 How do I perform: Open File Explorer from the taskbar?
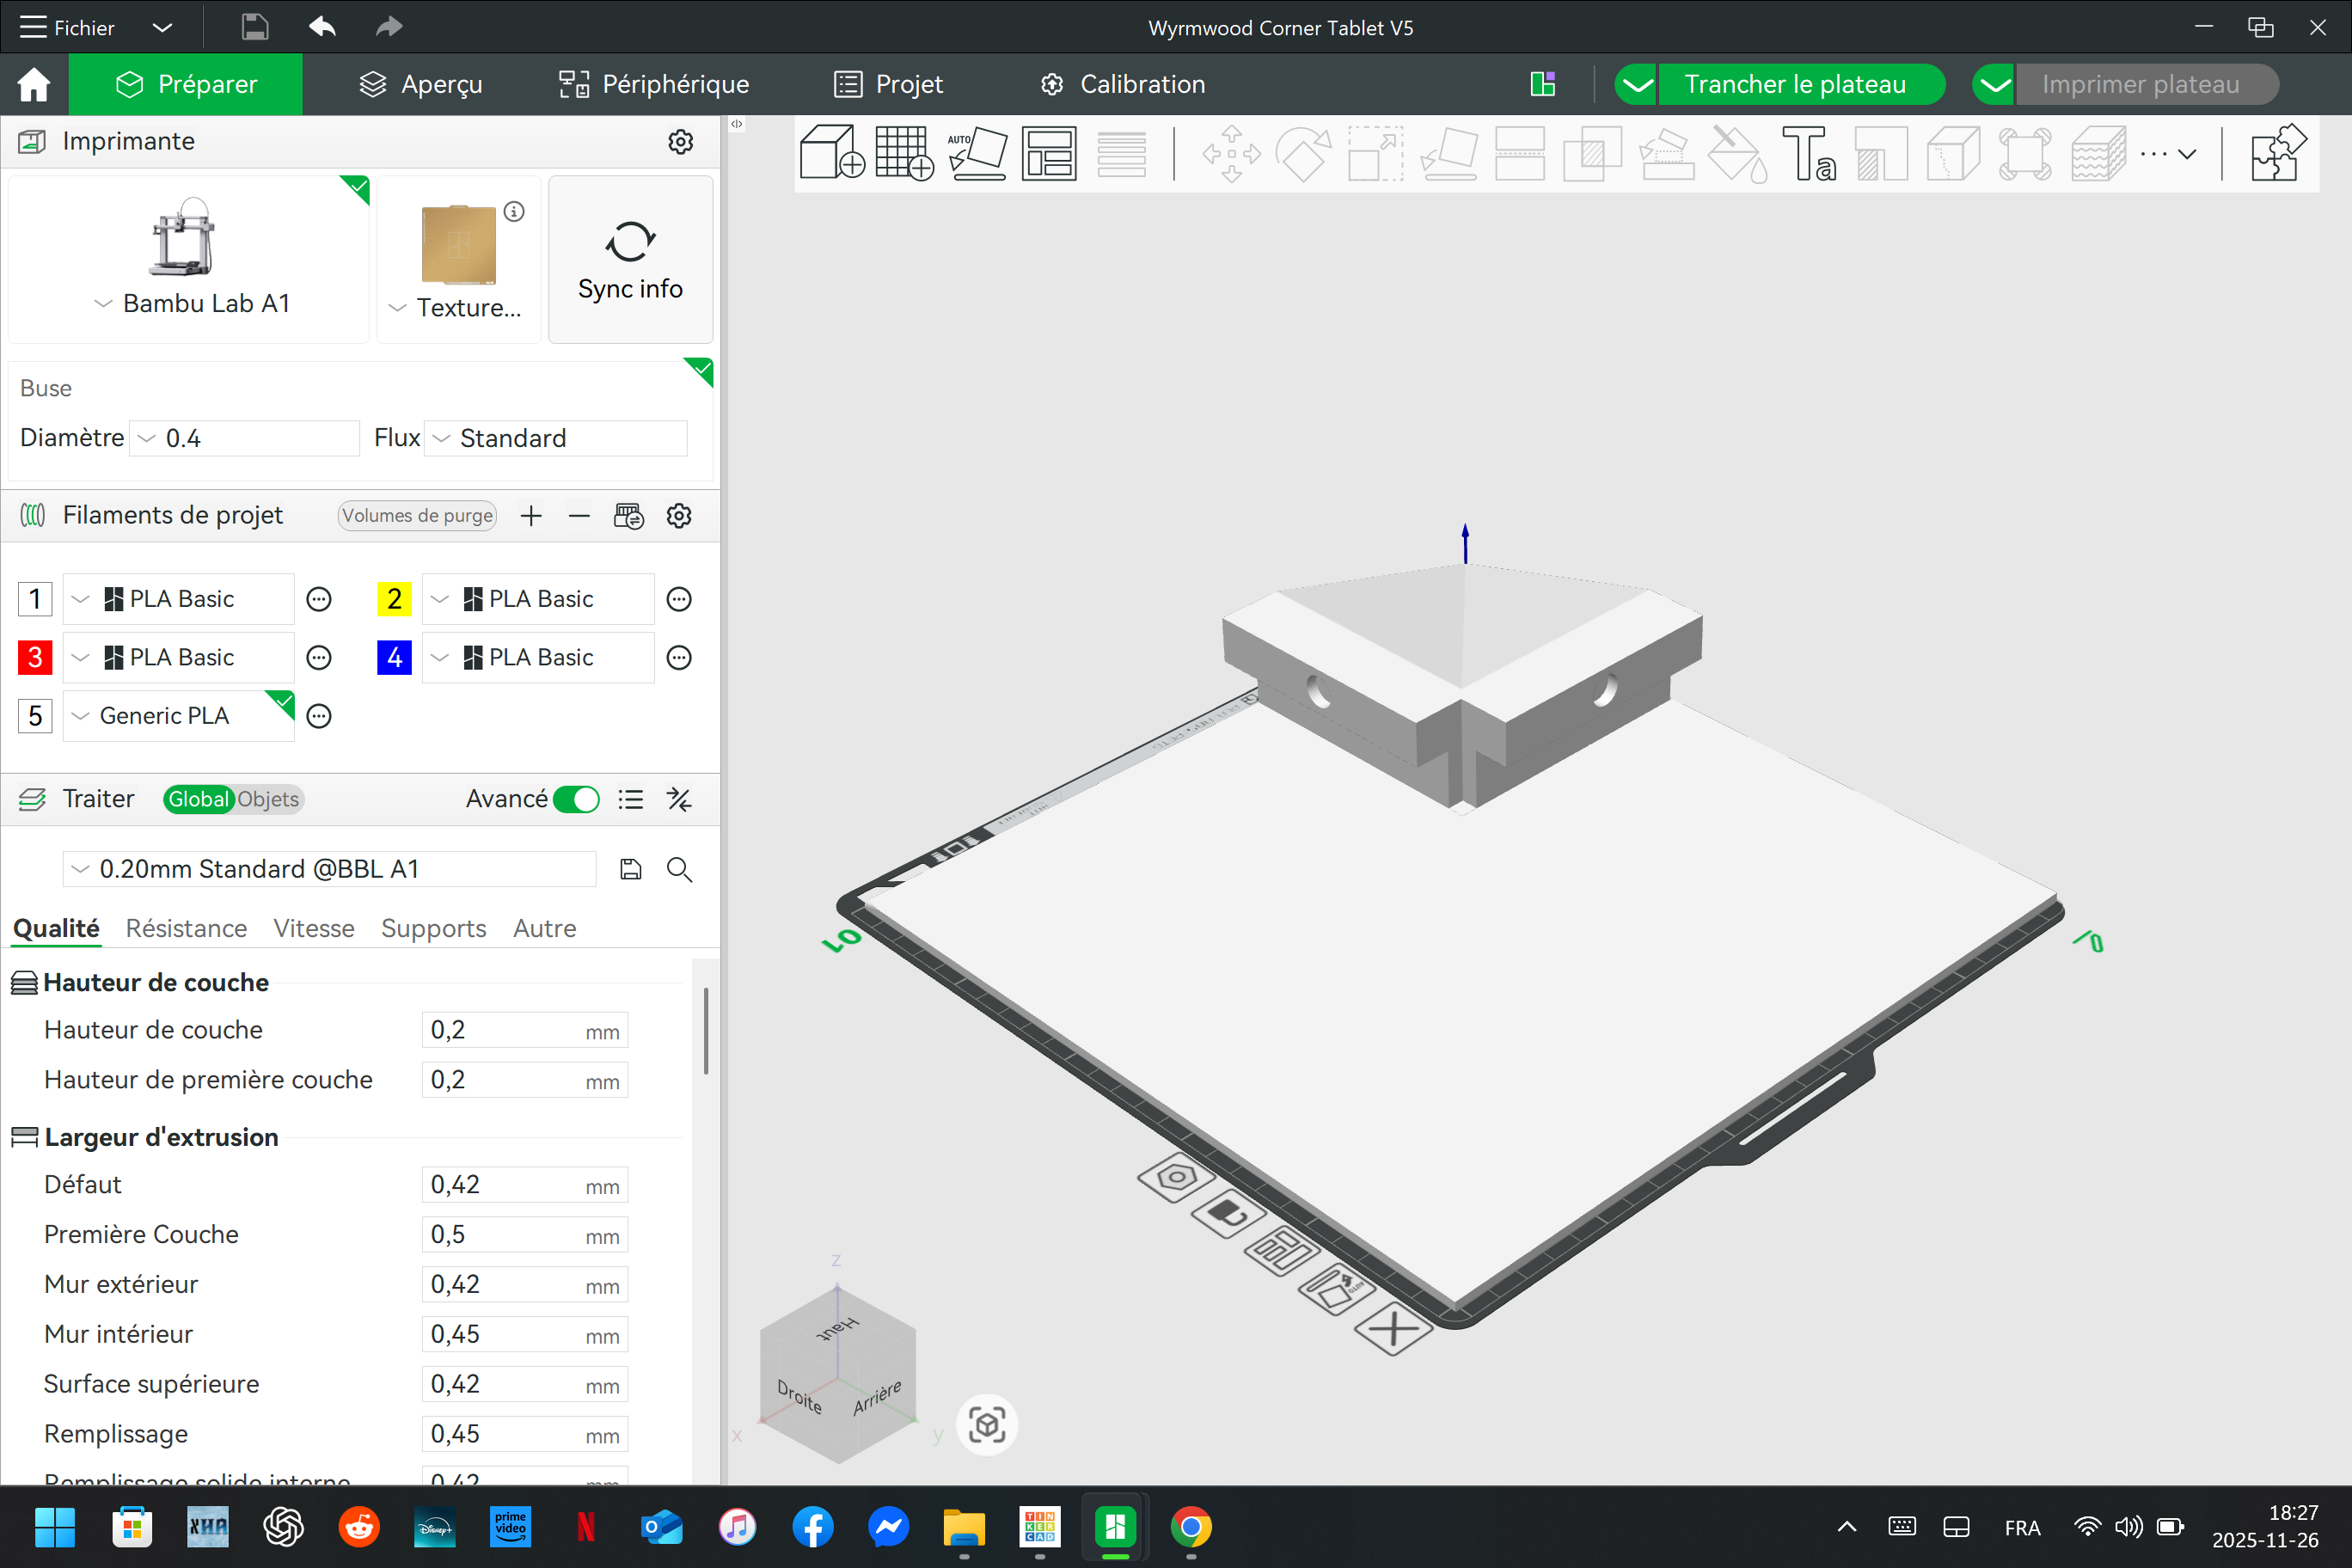pos(964,1527)
